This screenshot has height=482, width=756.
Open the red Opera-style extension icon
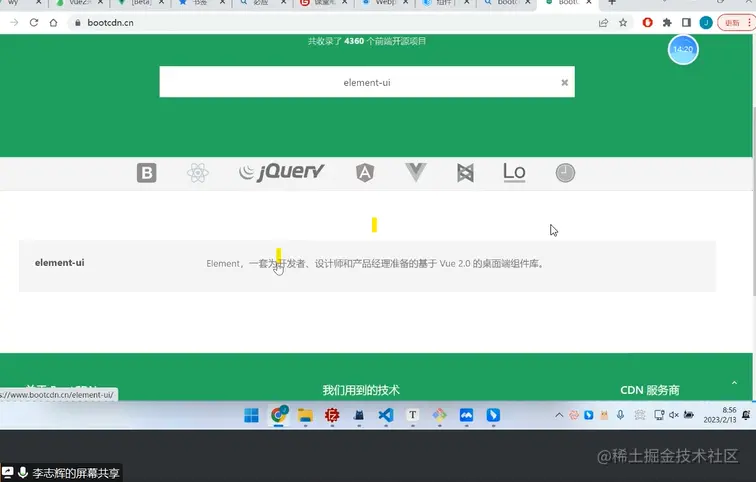pos(648,23)
